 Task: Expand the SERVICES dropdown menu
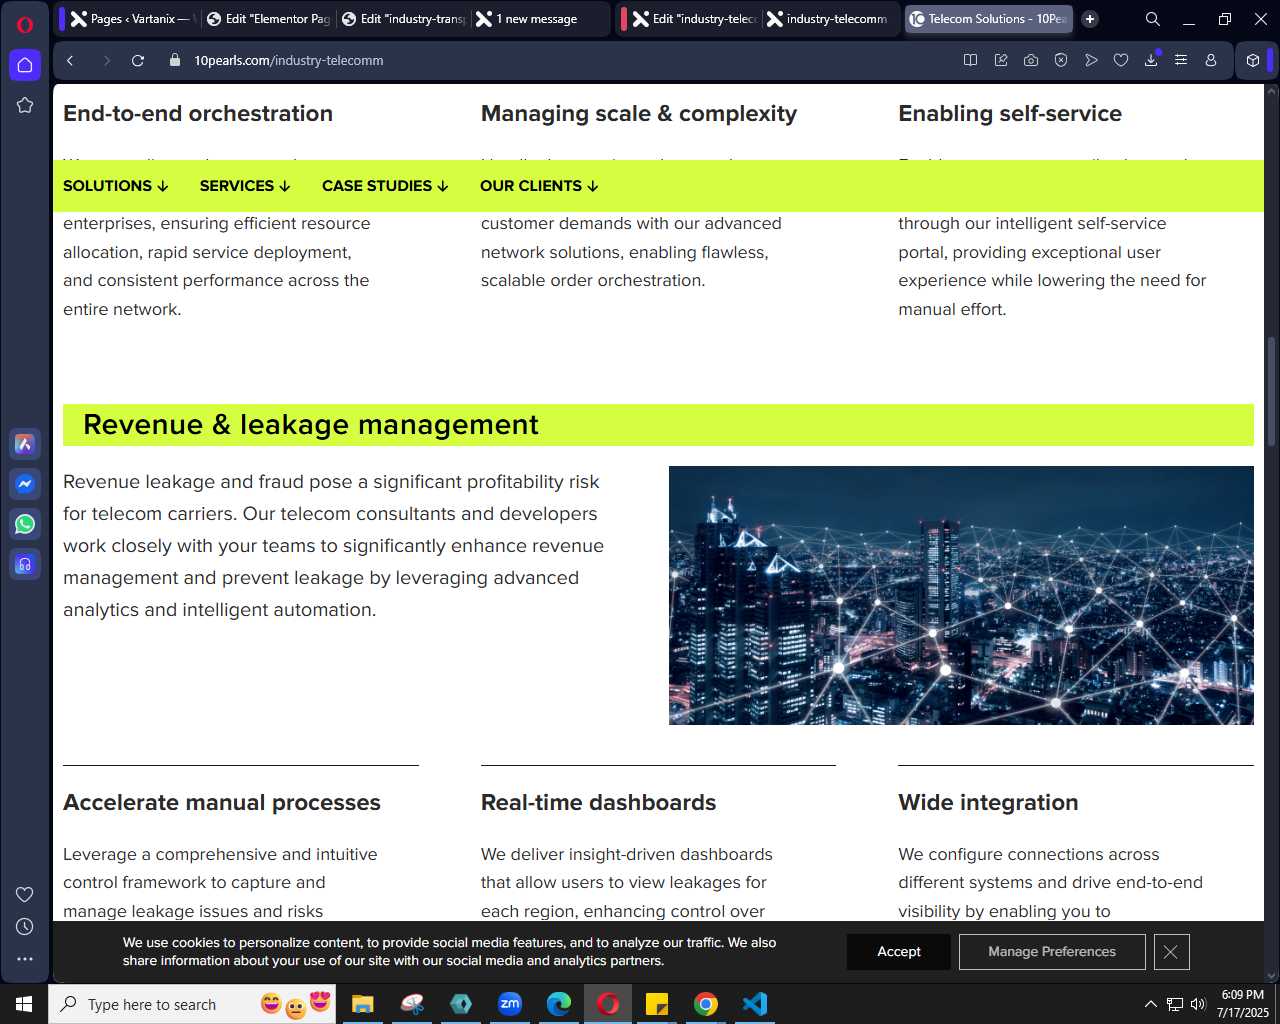coord(245,186)
